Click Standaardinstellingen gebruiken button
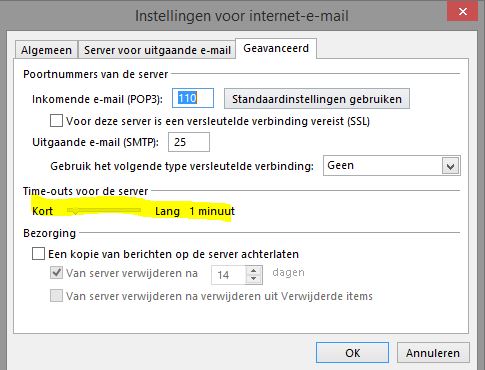 click(x=317, y=99)
